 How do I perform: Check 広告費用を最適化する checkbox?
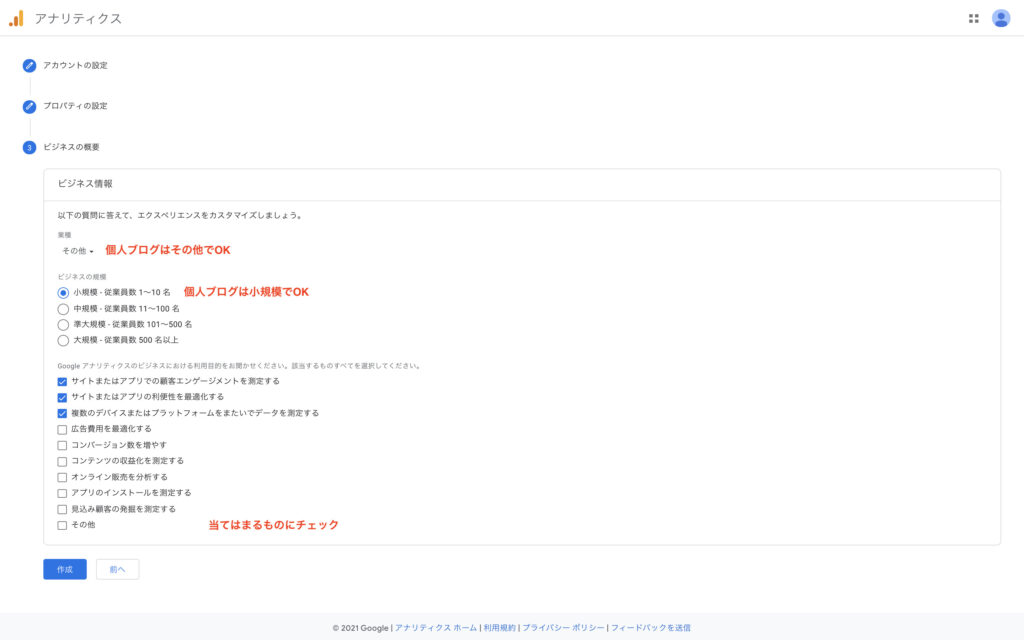click(x=62, y=429)
